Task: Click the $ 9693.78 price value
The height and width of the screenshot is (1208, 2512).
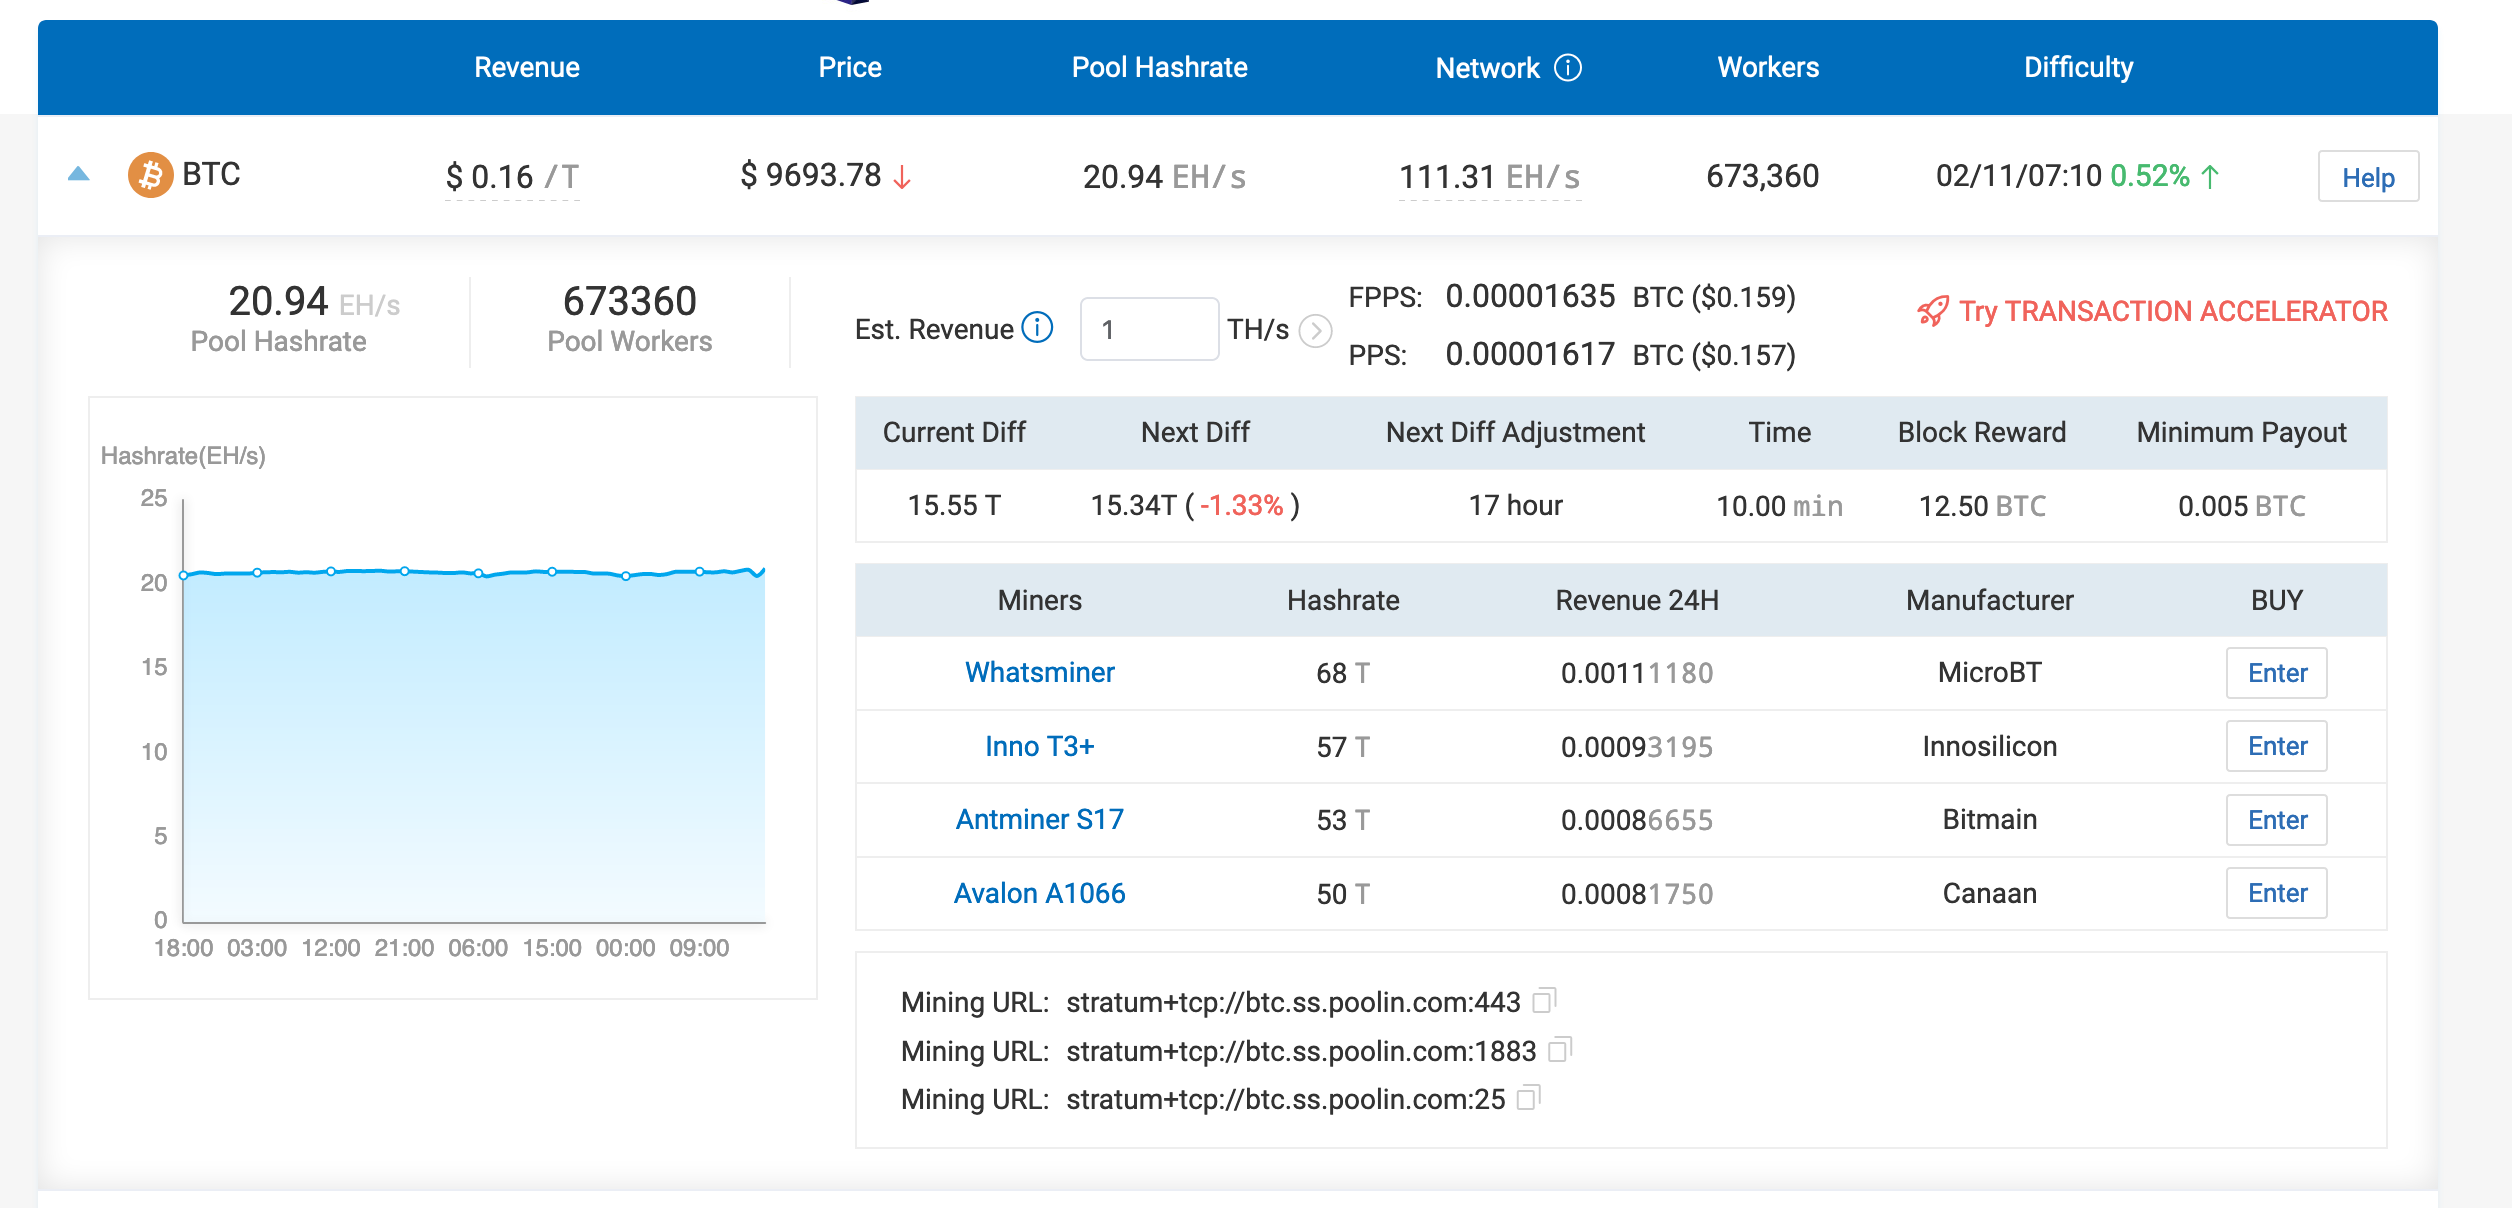Action: tap(811, 175)
